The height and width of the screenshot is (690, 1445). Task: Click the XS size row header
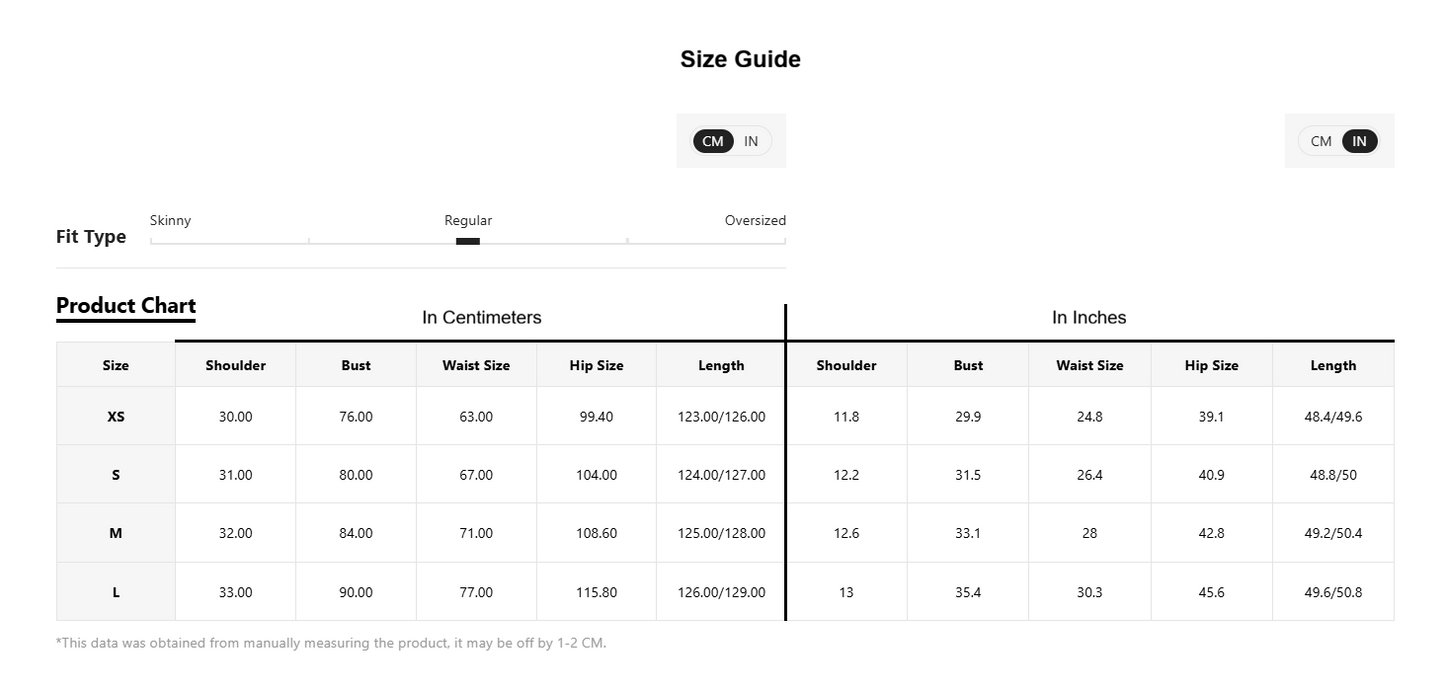[x=116, y=416]
